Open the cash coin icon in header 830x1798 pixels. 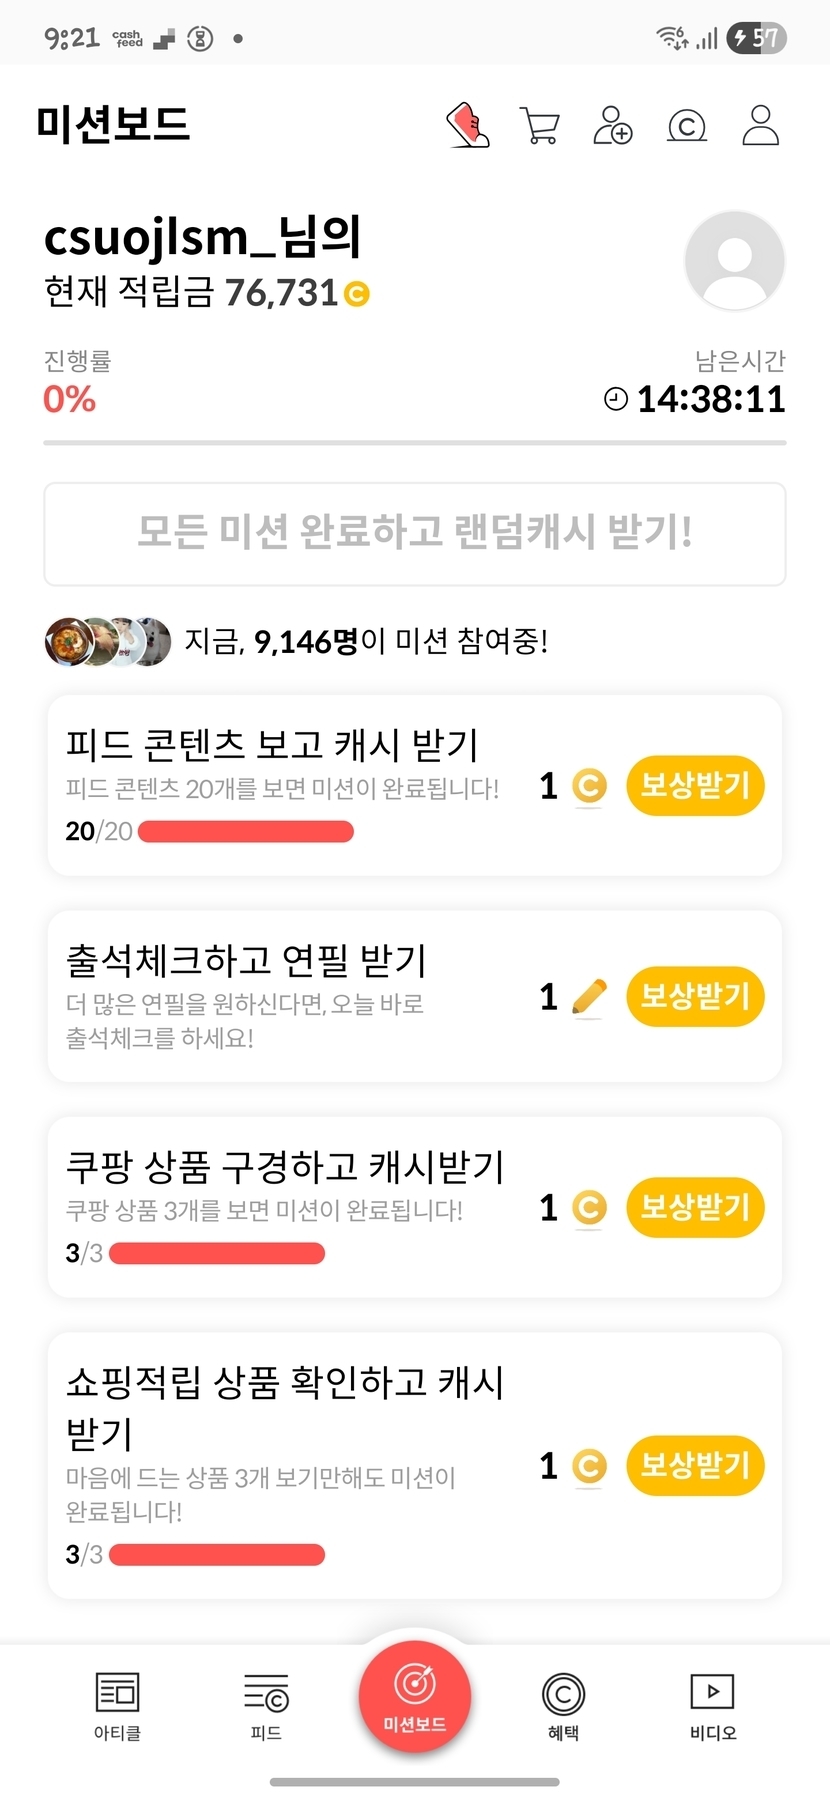pyautogui.click(x=686, y=126)
